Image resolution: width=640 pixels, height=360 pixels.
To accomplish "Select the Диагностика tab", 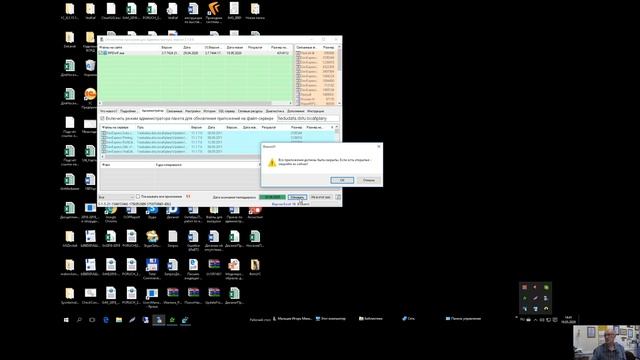I will point(275,111).
